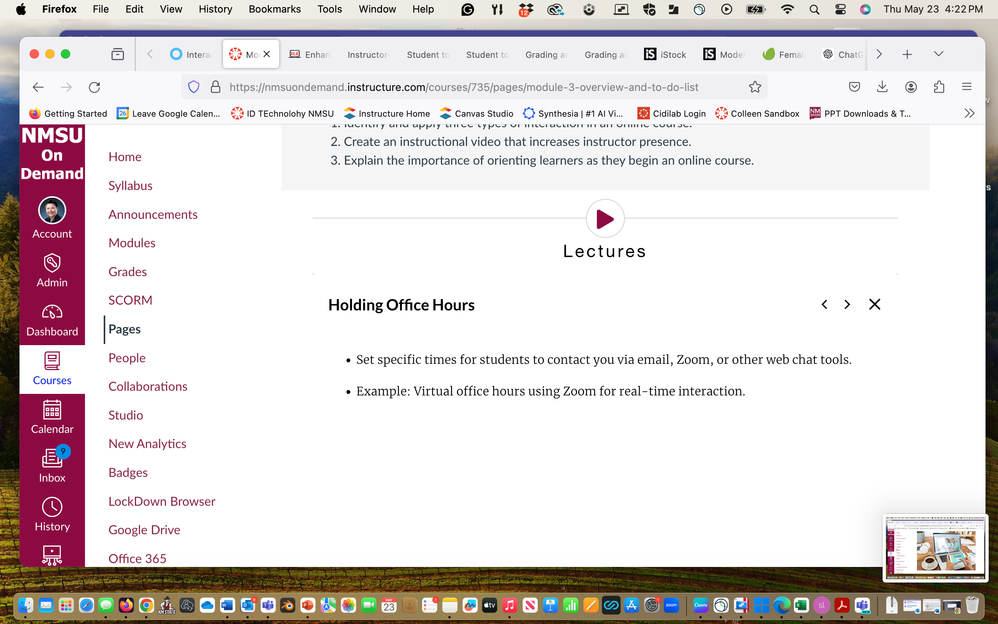Advance to next lecture slide arrow
The width and height of the screenshot is (998, 624).
[847, 304]
